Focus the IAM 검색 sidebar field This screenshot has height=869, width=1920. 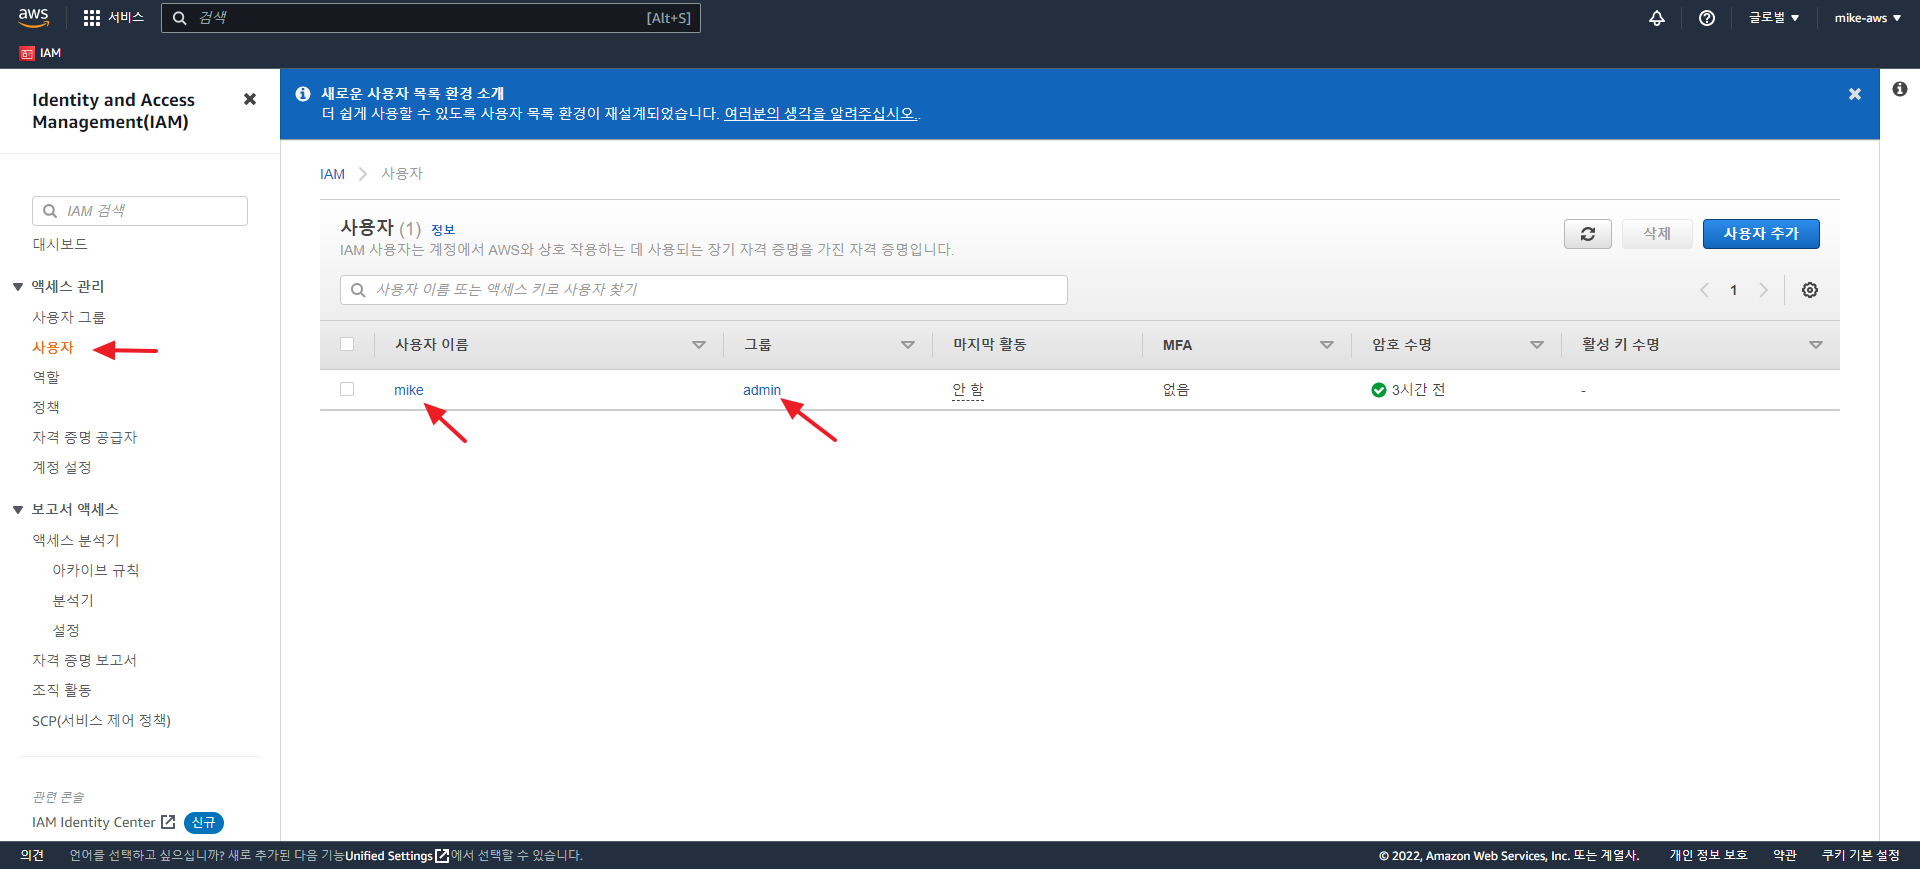click(x=140, y=211)
